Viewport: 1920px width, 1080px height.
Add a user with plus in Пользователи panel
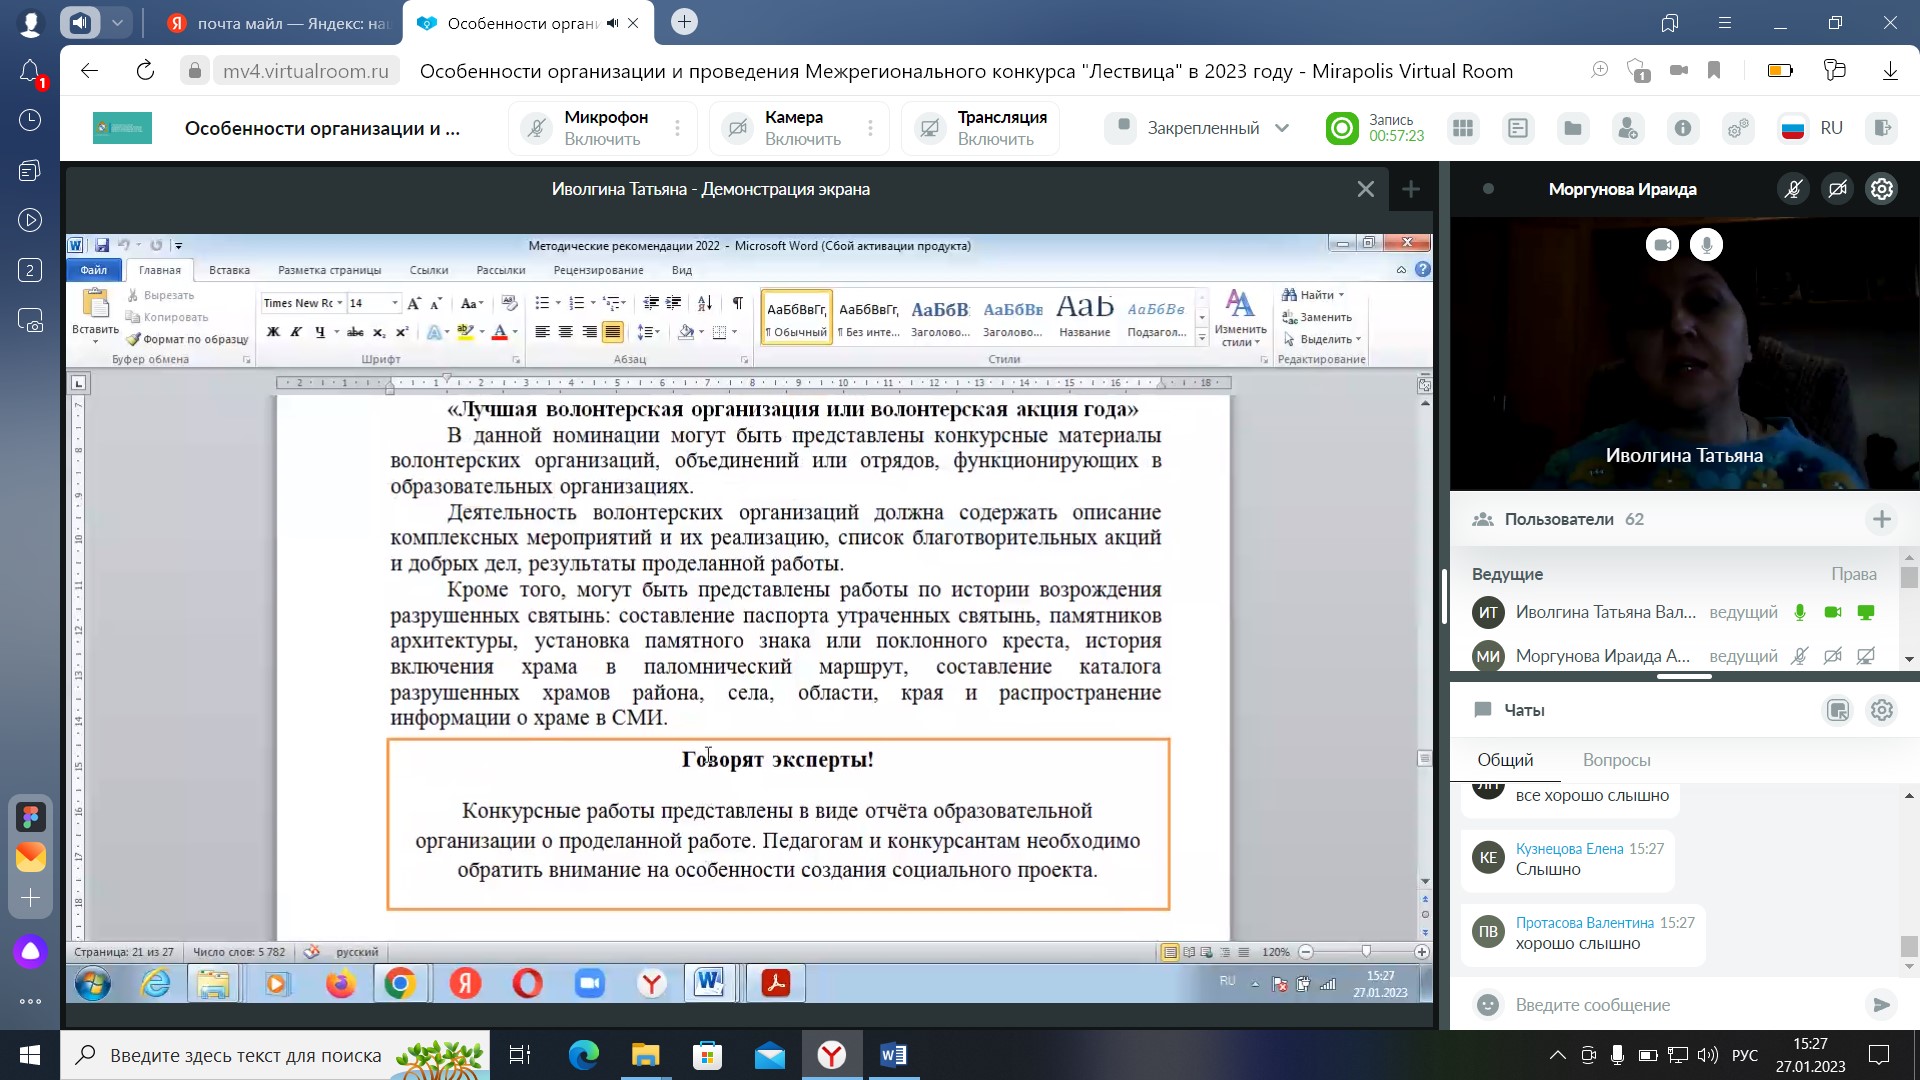(x=1881, y=519)
